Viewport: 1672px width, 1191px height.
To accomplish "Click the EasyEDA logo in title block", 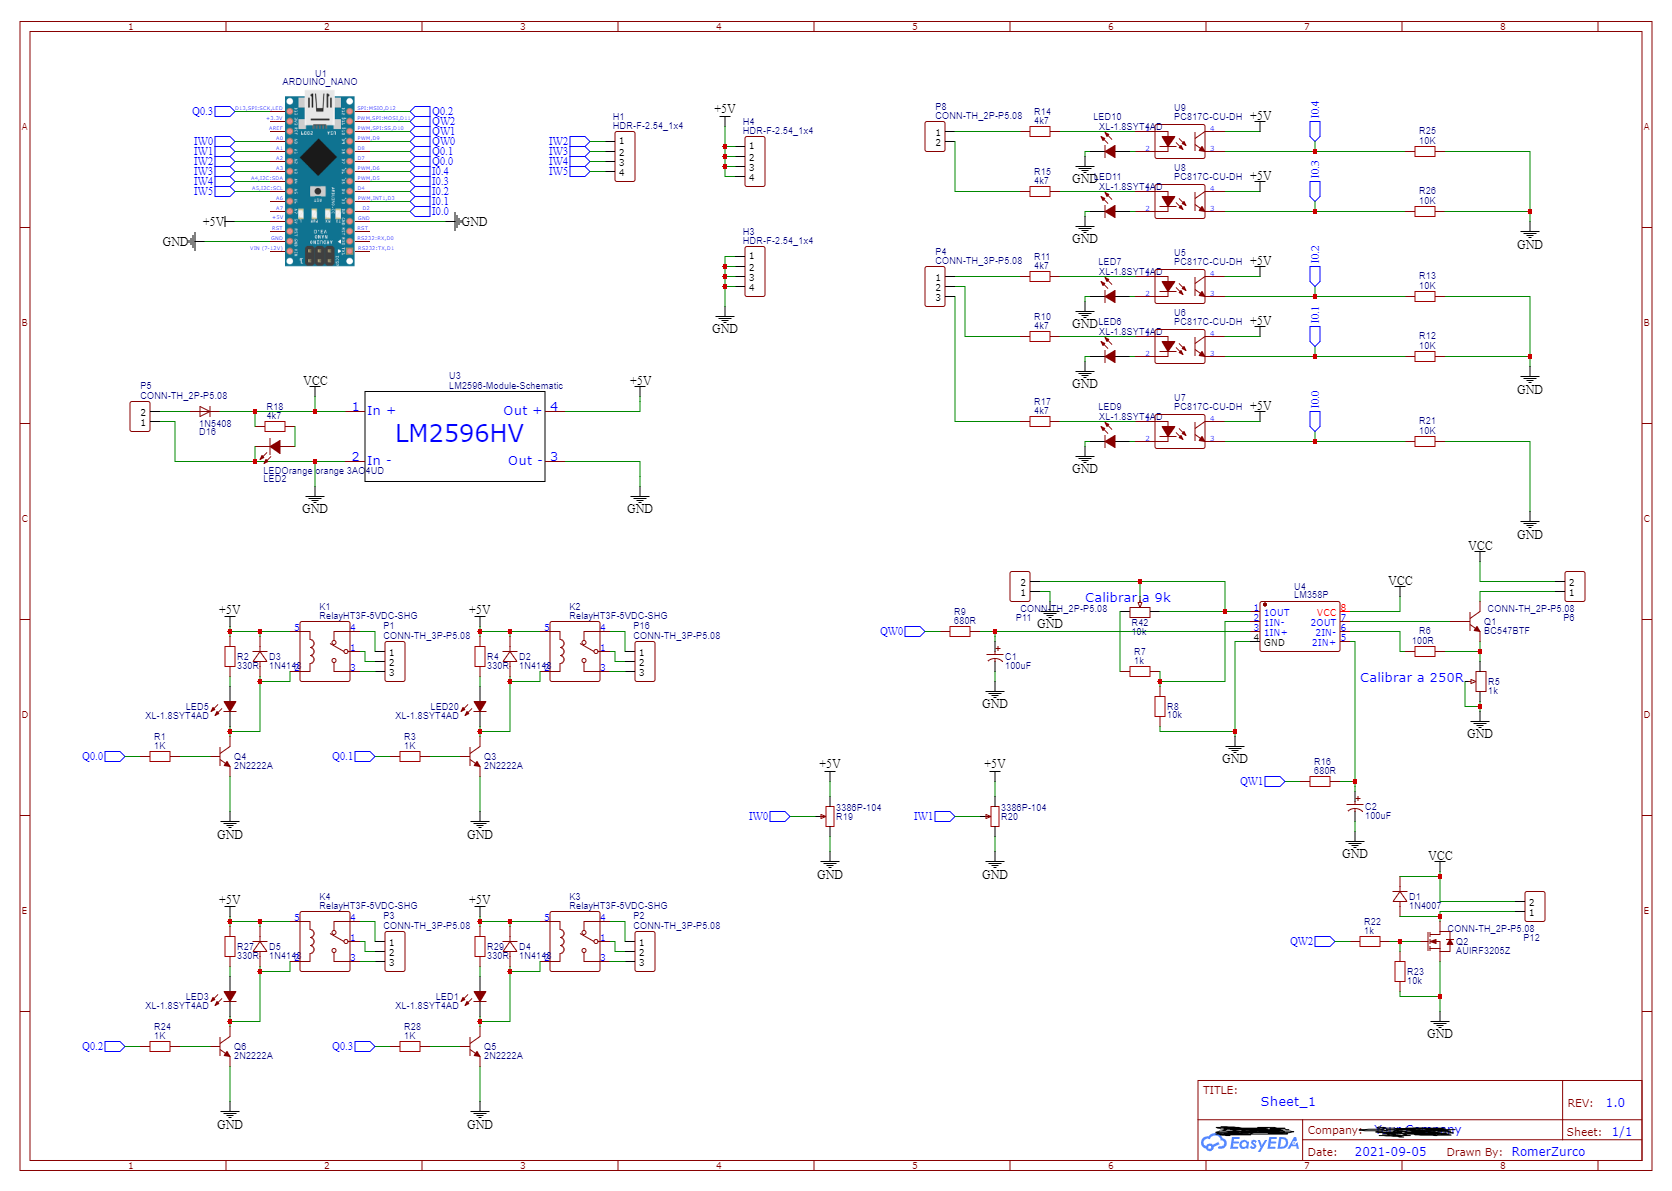I will 1250,1141.
